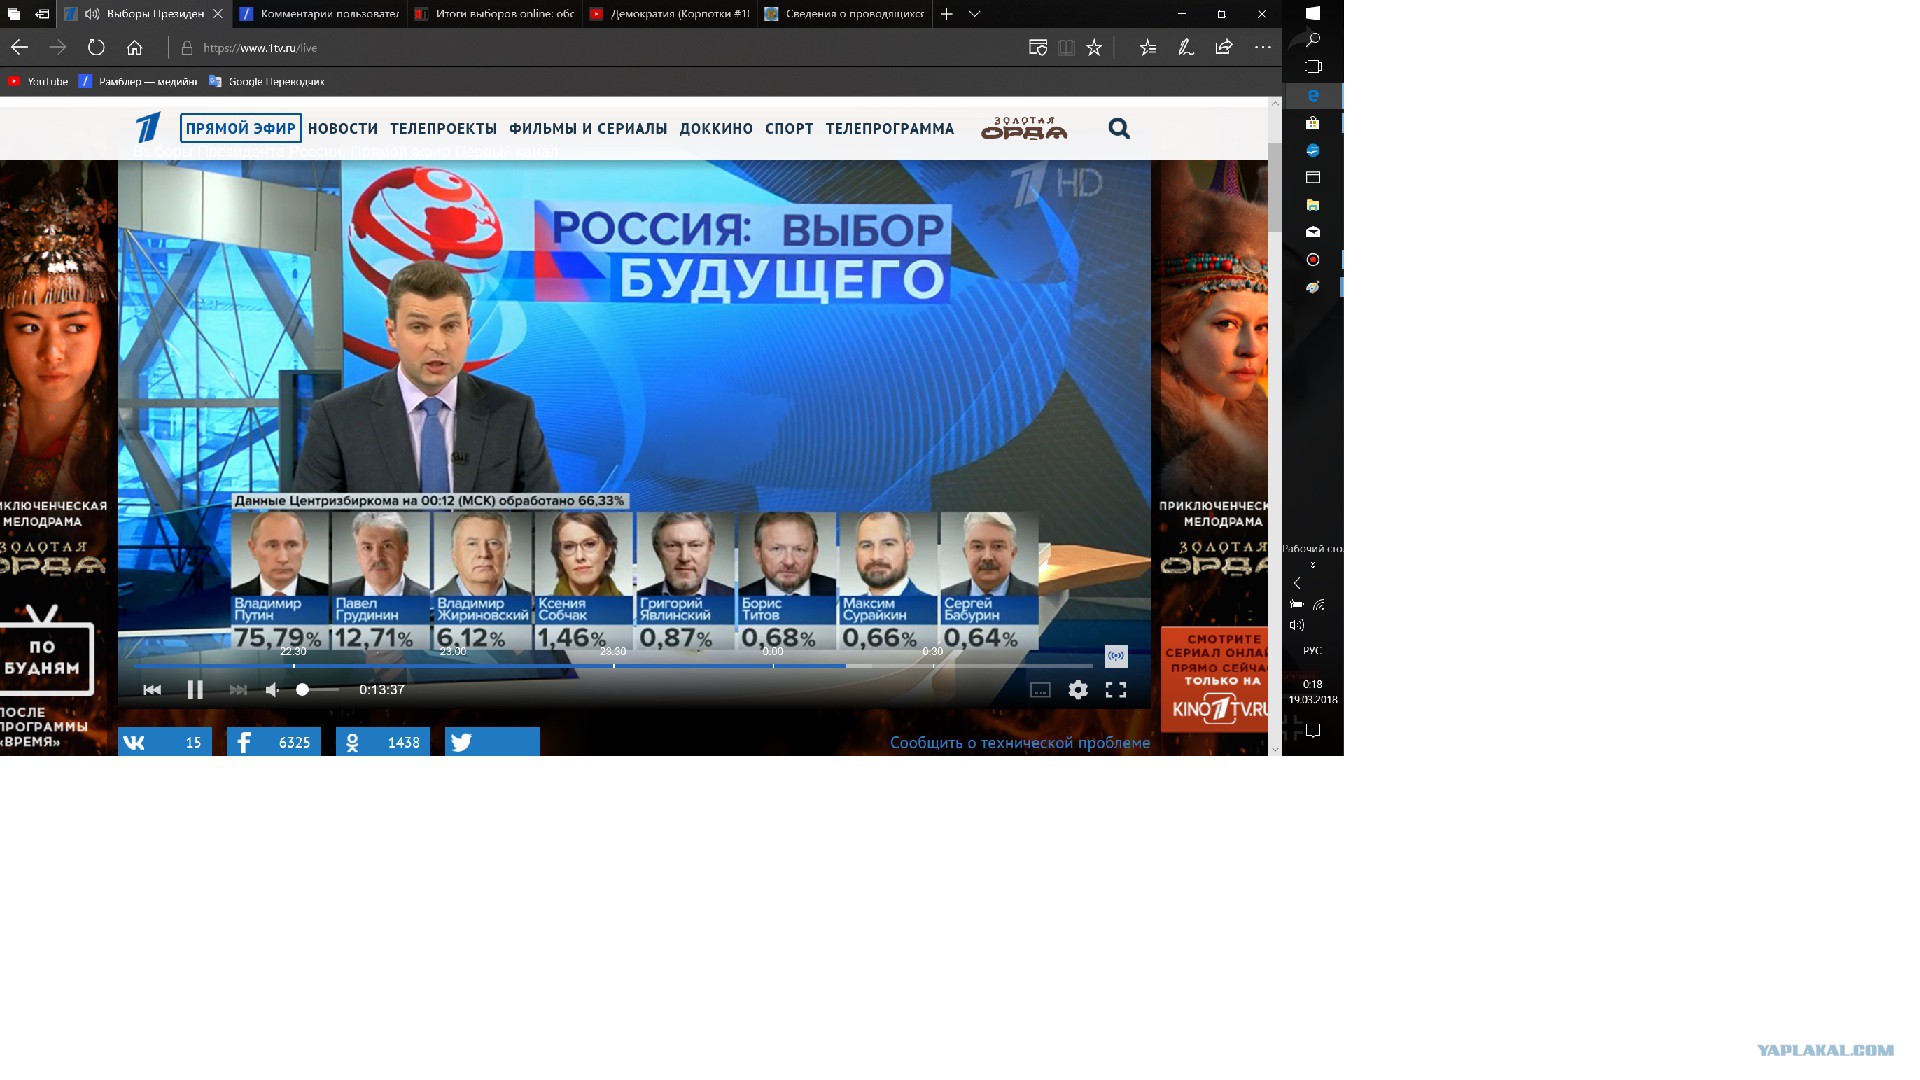Switch to the Демократия (Коротки #1) tab
Image resolution: width=1920 pixels, height=1080 pixels.
[669, 14]
